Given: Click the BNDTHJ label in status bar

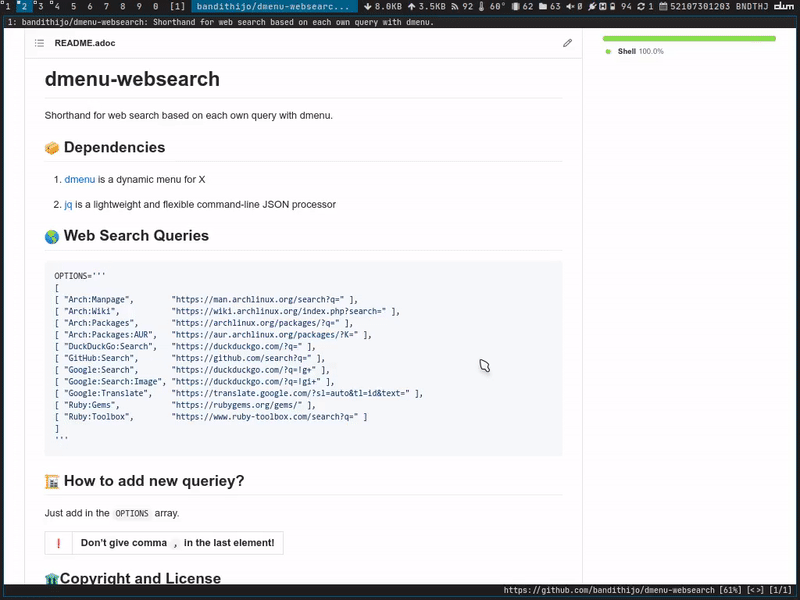Looking at the screenshot, I should (x=752, y=7).
